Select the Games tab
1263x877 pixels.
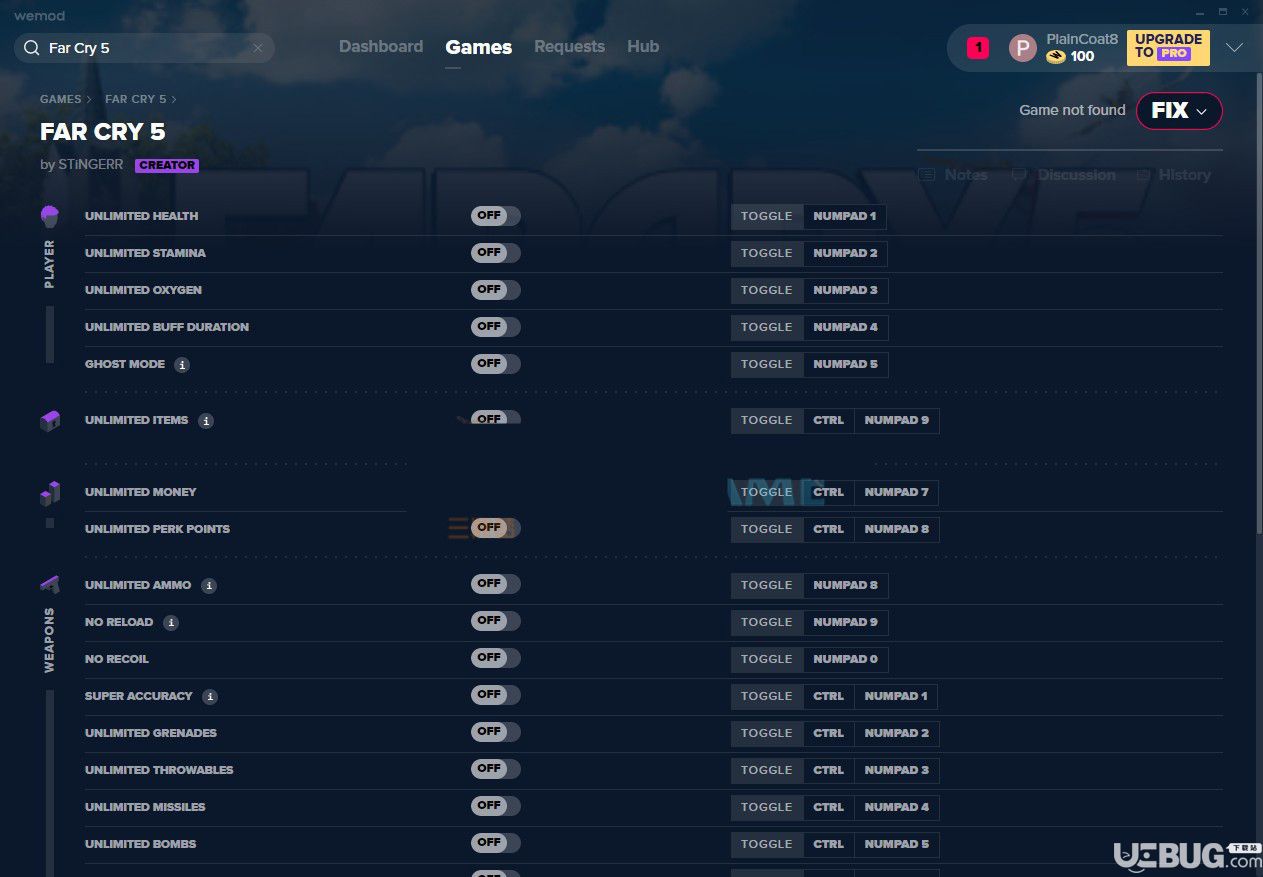479,47
